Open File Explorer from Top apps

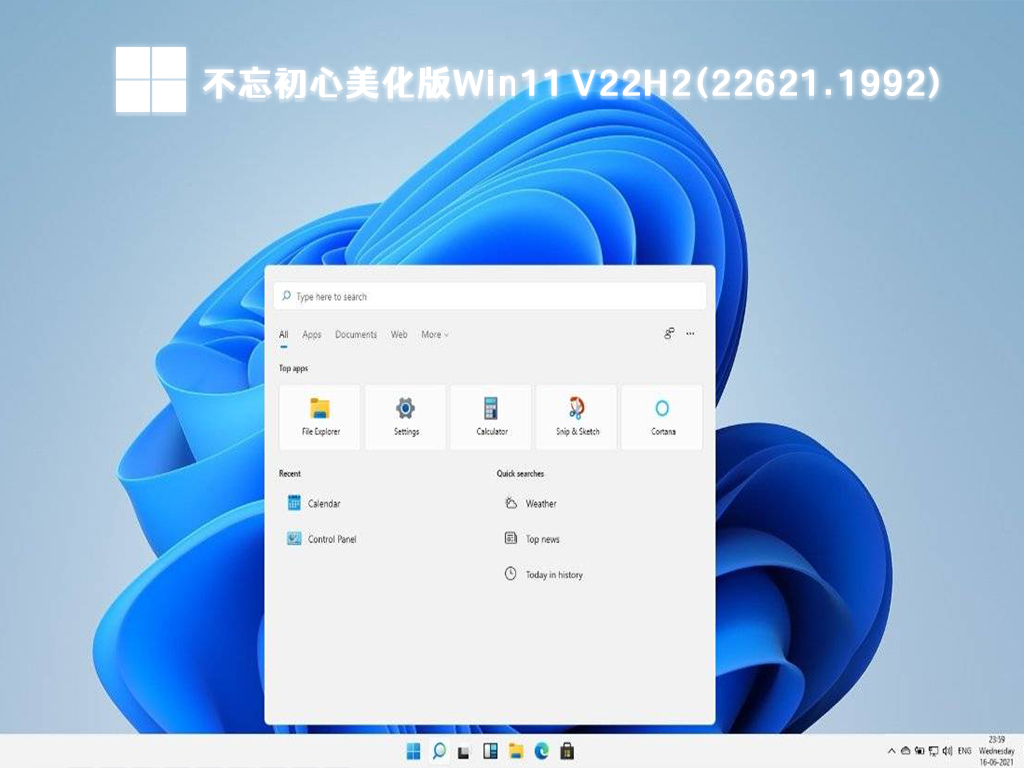319,417
